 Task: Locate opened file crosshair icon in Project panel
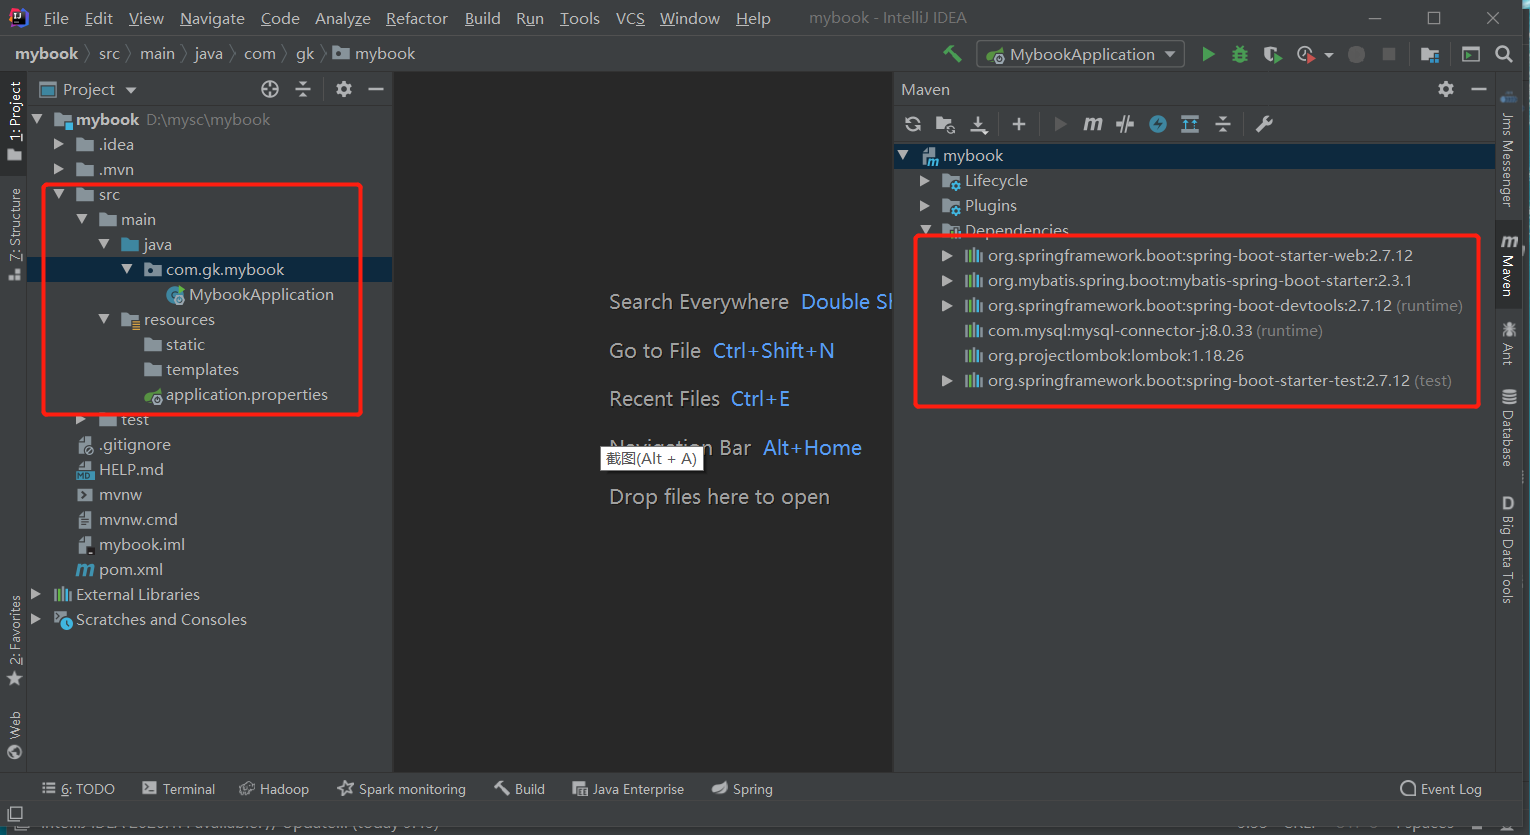(270, 89)
